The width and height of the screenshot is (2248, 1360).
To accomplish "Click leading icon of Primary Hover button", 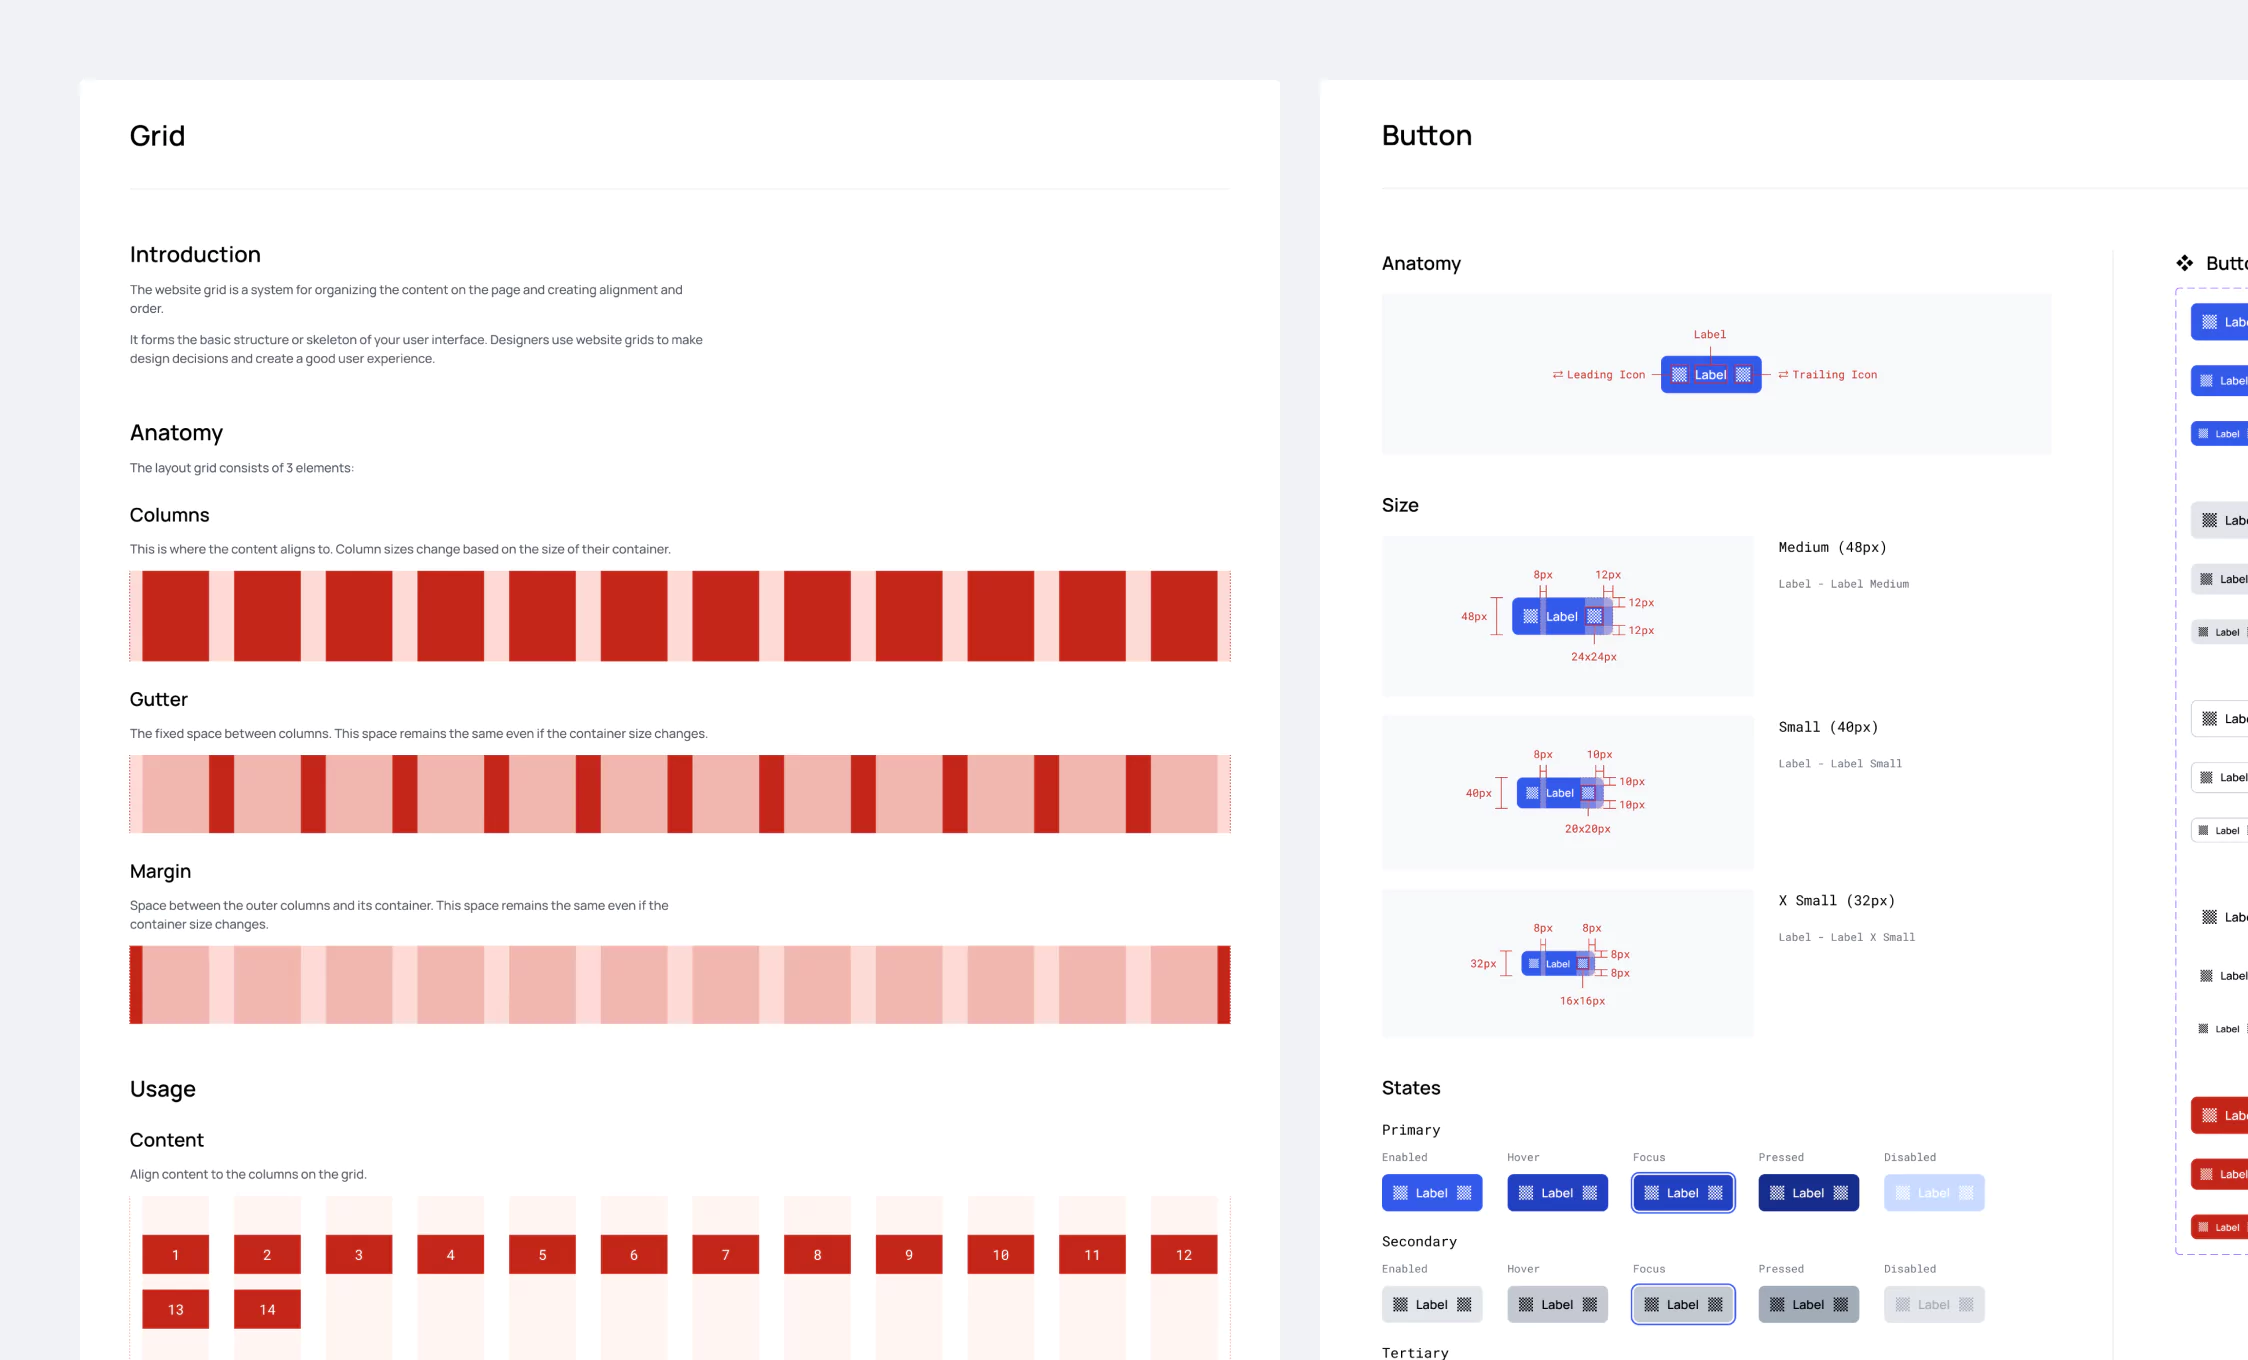I will (x=1526, y=1193).
